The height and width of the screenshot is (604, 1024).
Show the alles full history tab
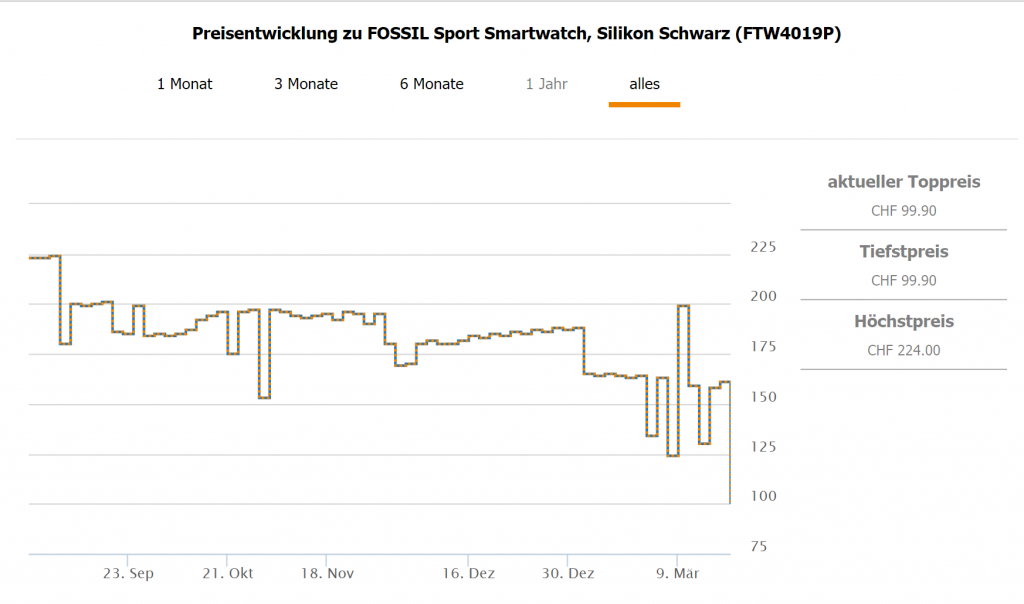tap(645, 84)
